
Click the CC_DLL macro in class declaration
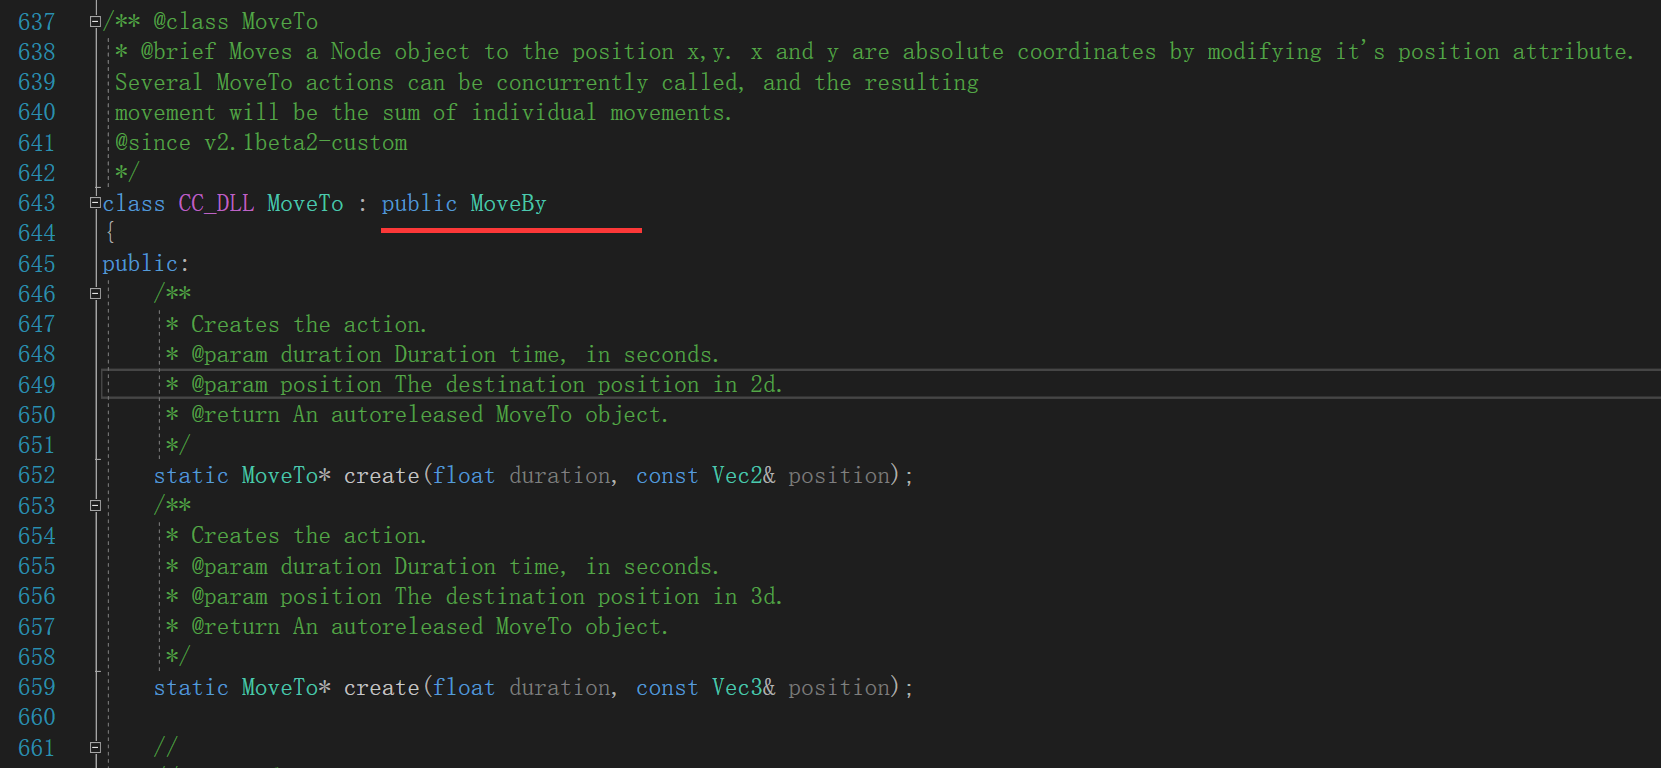[216, 204]
